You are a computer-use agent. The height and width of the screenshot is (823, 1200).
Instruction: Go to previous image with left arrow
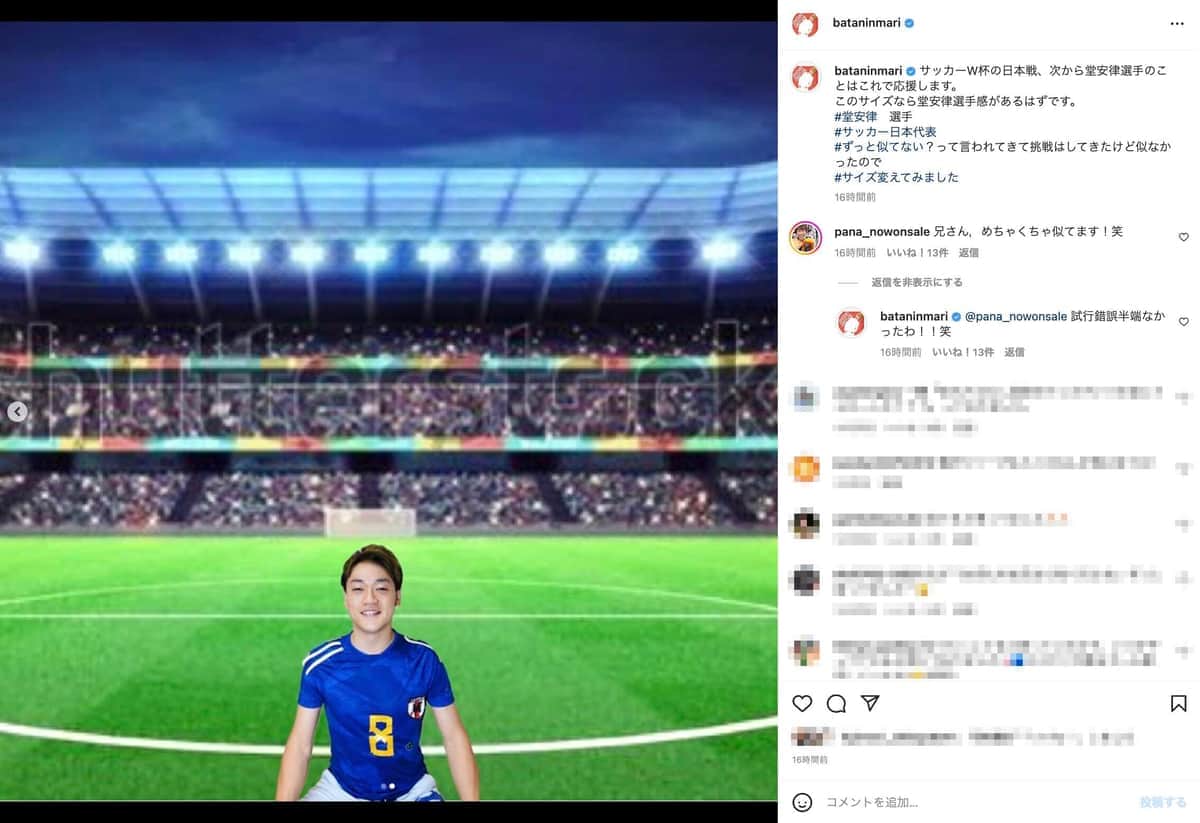(x=17, y=411)
